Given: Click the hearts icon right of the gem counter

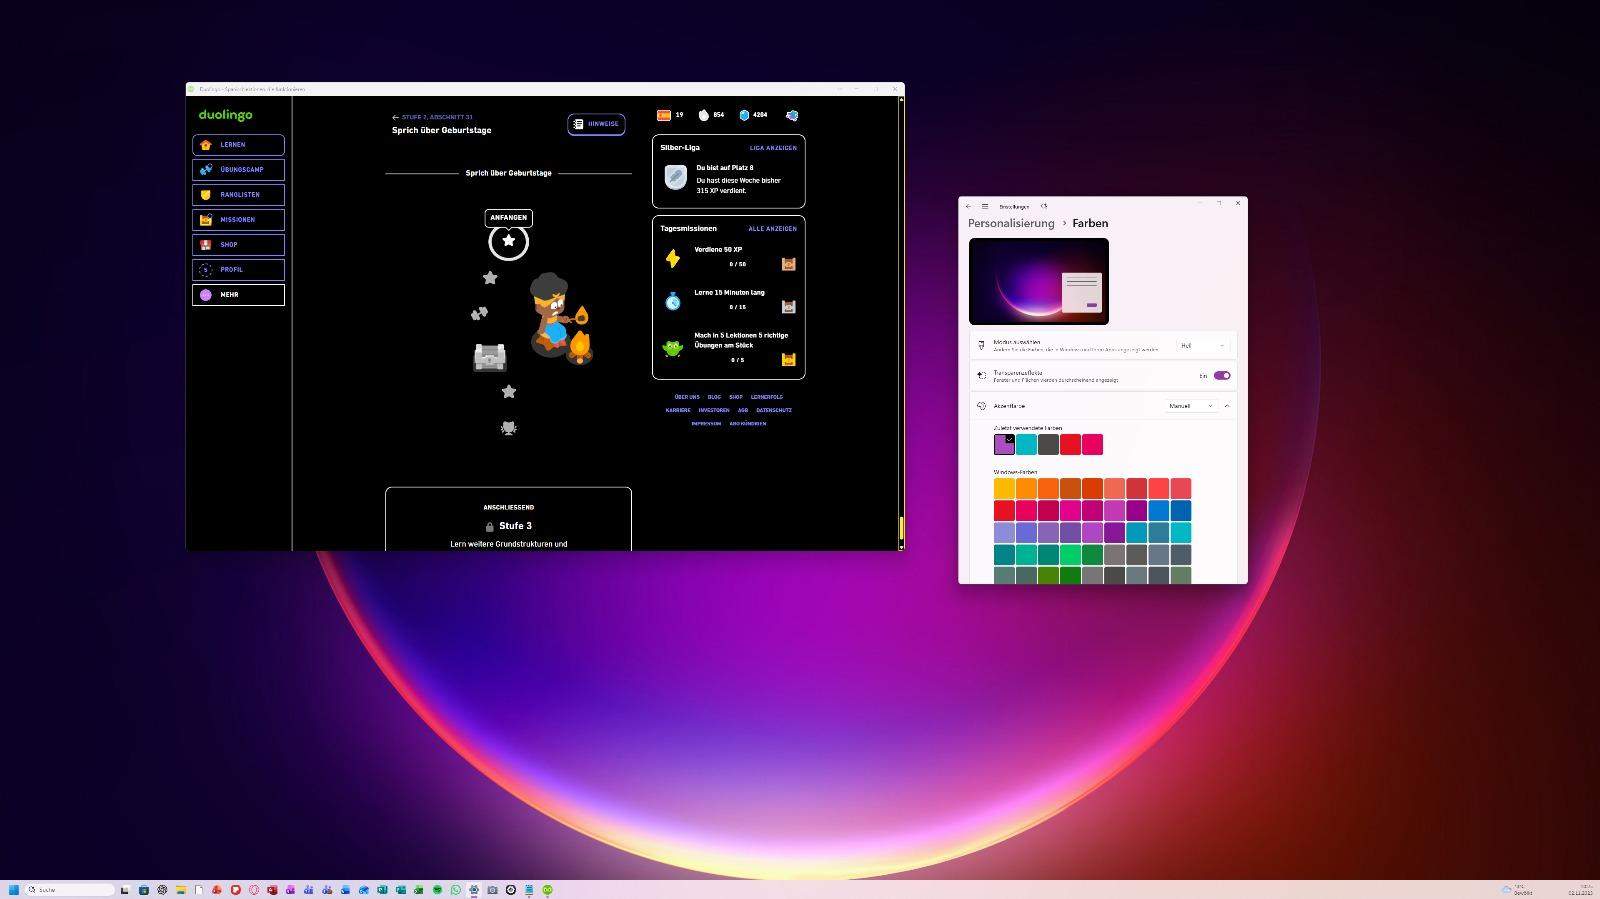Looking at the screenshot, I should tap(792, 115).
